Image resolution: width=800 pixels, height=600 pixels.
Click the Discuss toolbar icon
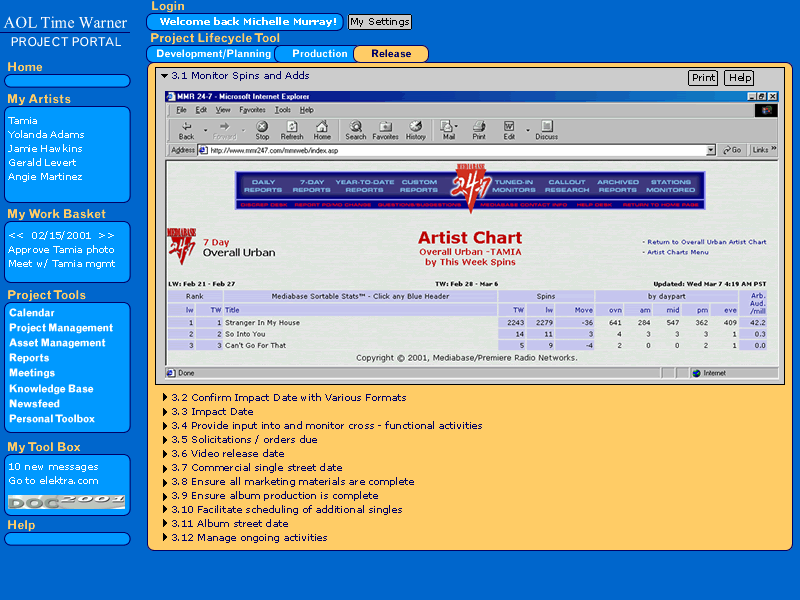(546, 129)
